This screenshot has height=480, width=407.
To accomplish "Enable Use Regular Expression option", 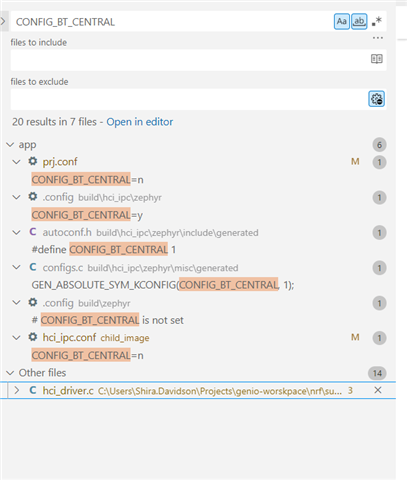I will (377, 22).
